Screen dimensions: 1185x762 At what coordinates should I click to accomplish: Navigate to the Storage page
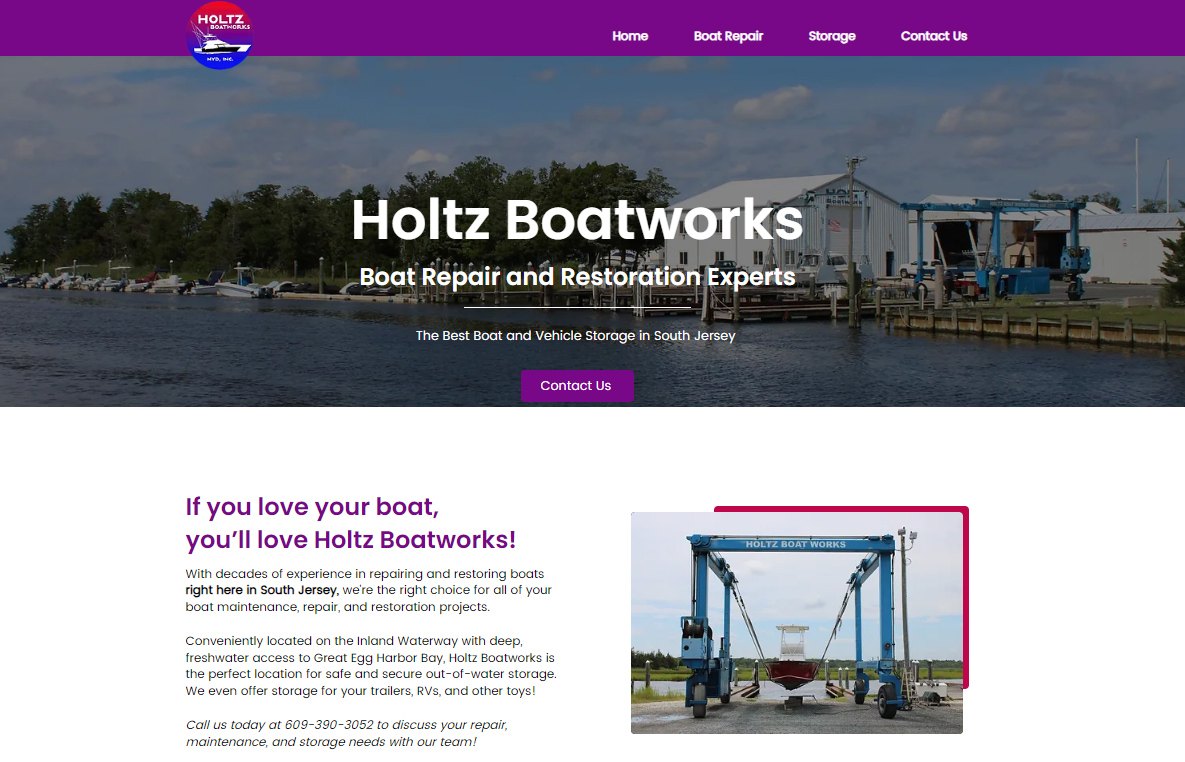click(831, 36)
